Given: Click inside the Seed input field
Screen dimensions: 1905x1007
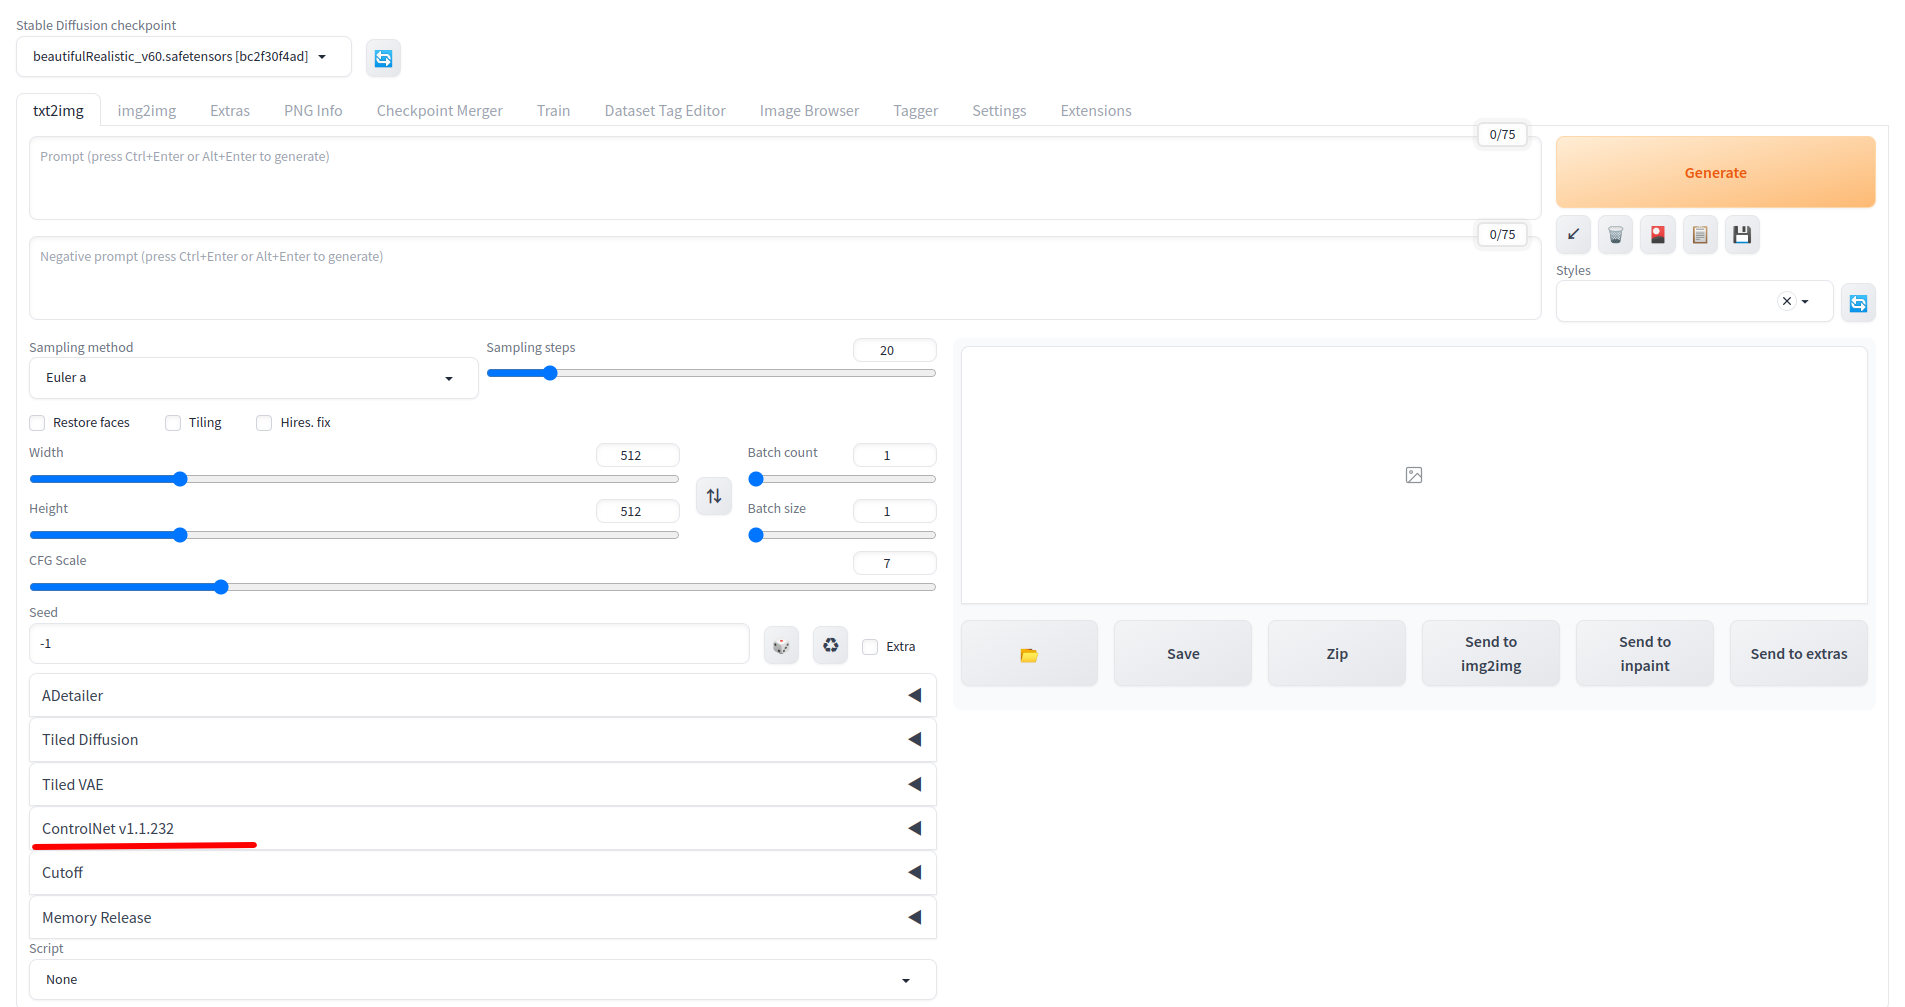Looking at the screenshot, I should [x=389, y=643].
